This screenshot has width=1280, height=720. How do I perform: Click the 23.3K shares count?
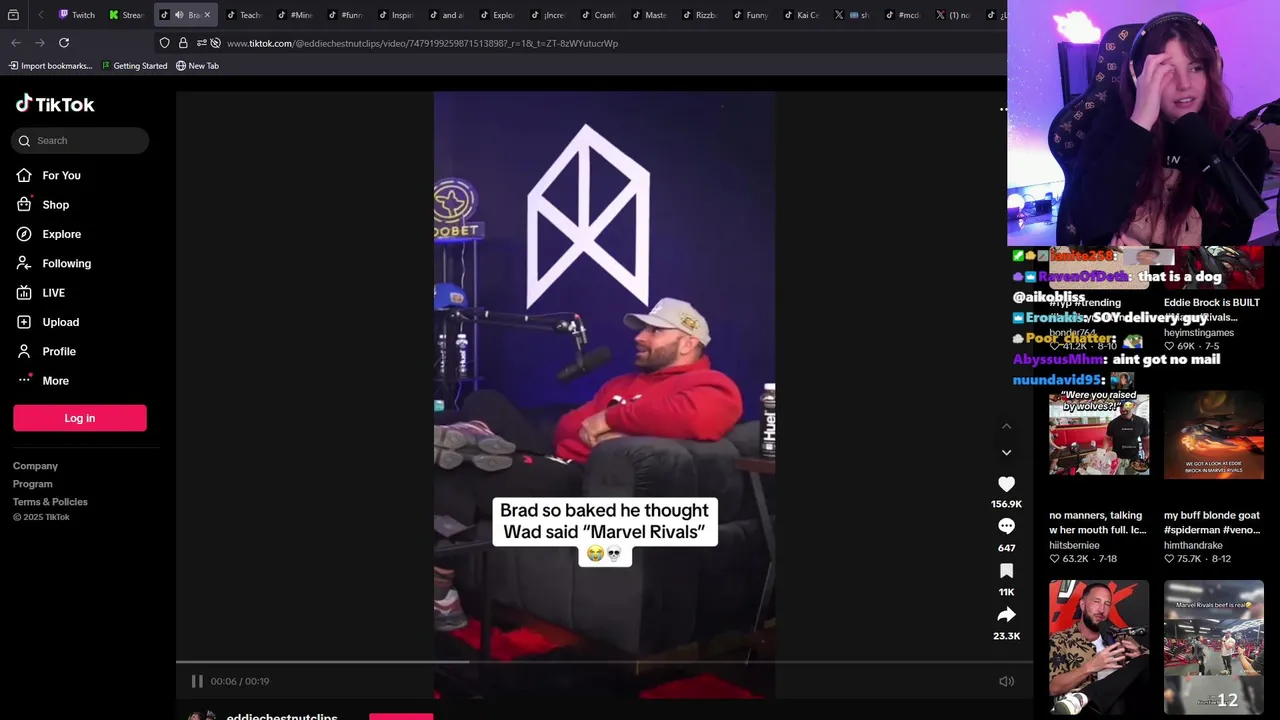click(1006, 636)
